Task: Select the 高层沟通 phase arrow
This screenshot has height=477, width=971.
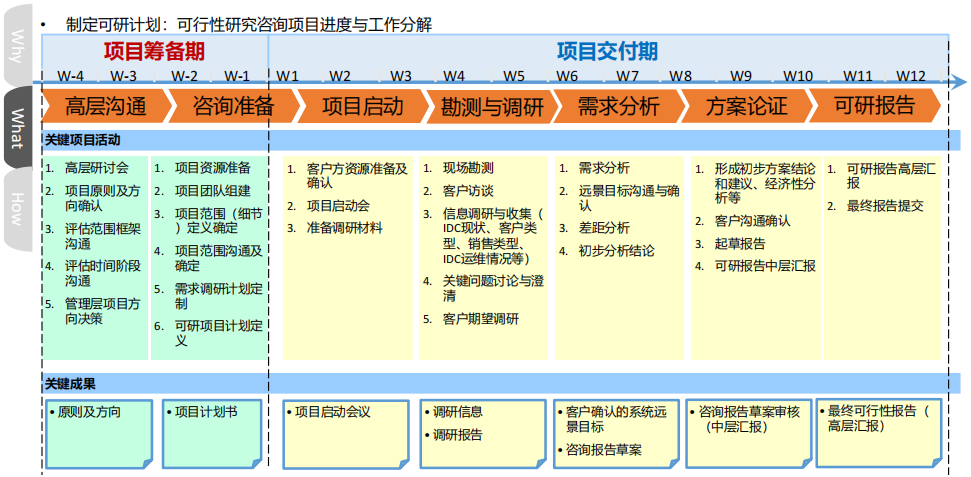Action: [105, 106]
